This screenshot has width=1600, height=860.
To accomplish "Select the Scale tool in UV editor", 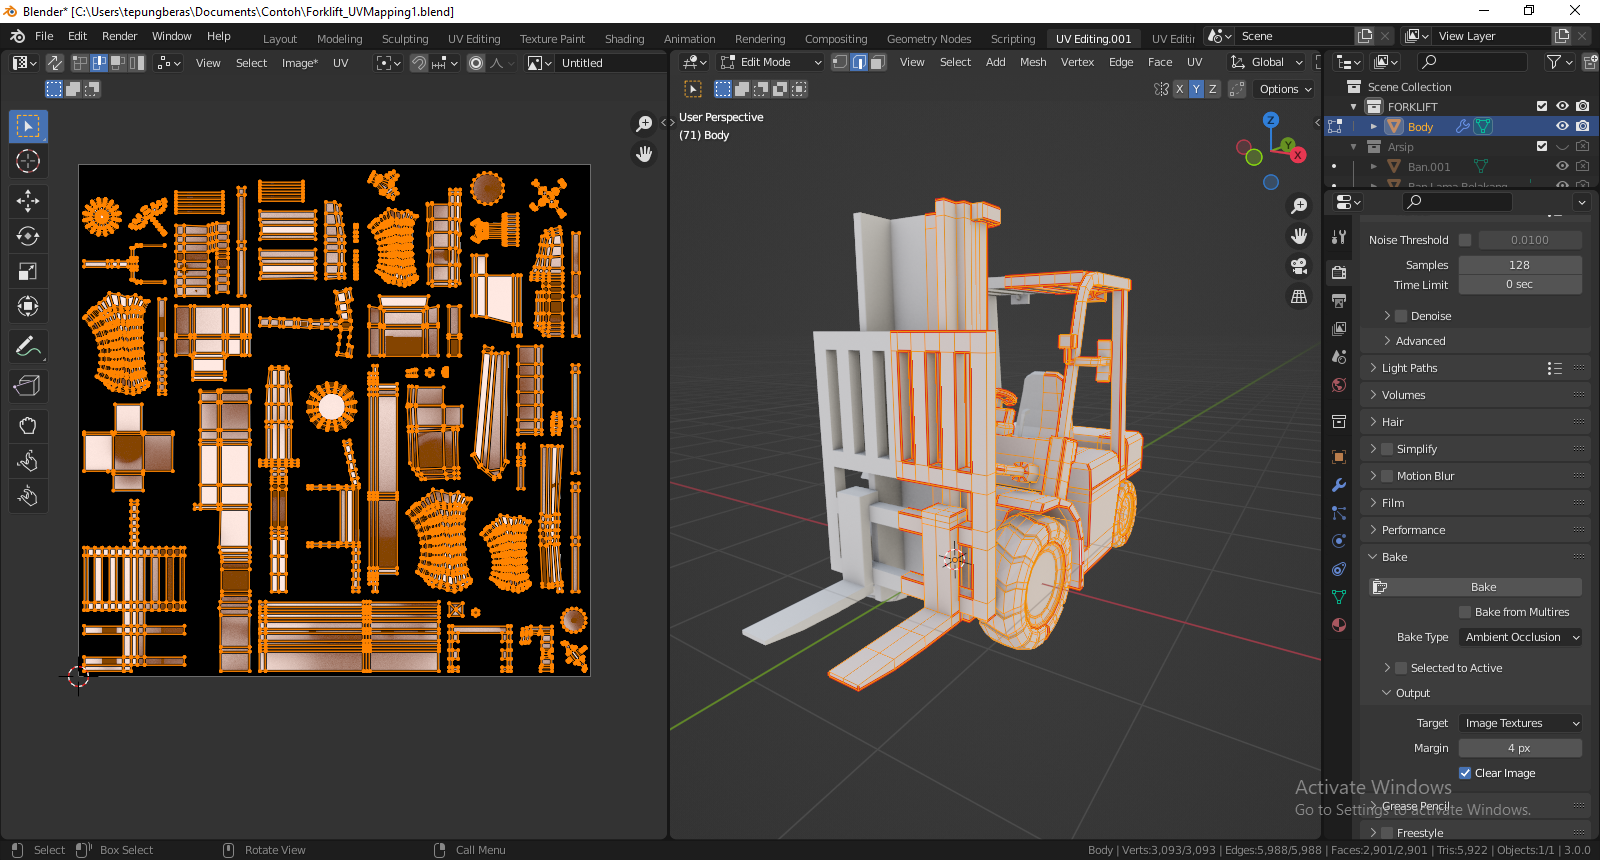I will pyautogui.click(x=28, y=271).
